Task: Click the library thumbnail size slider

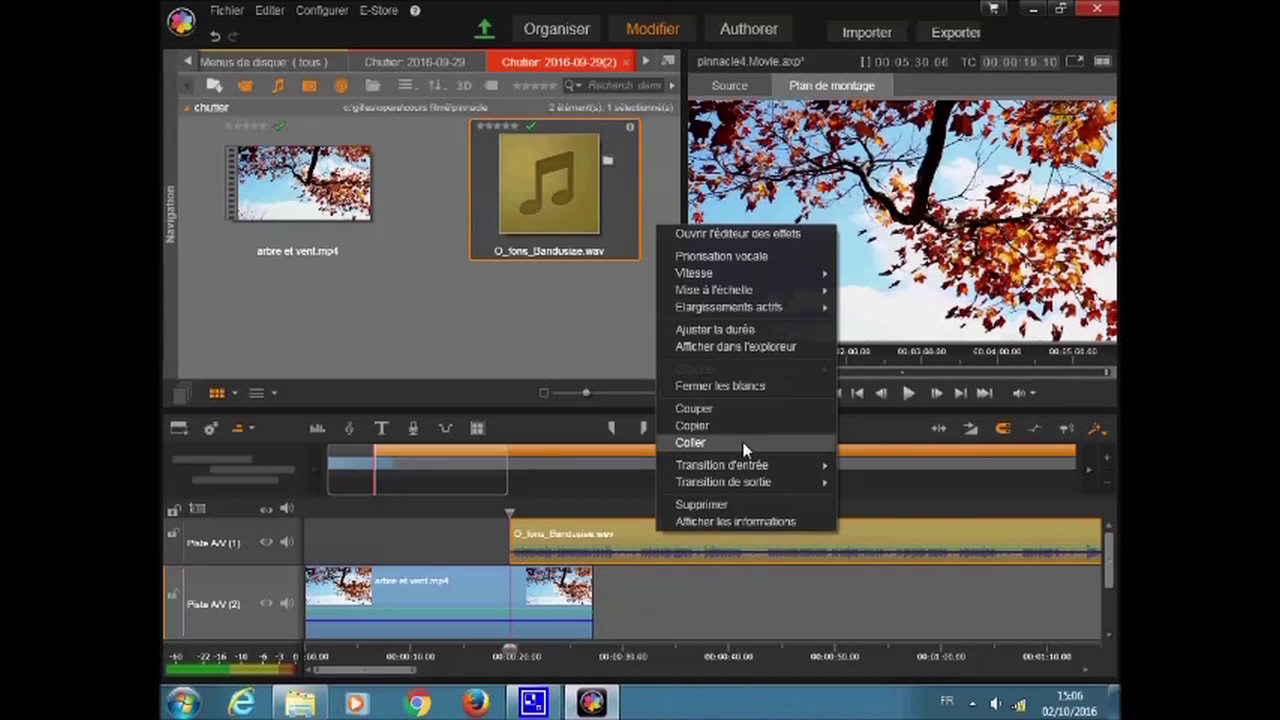Action: click(586, 393)
